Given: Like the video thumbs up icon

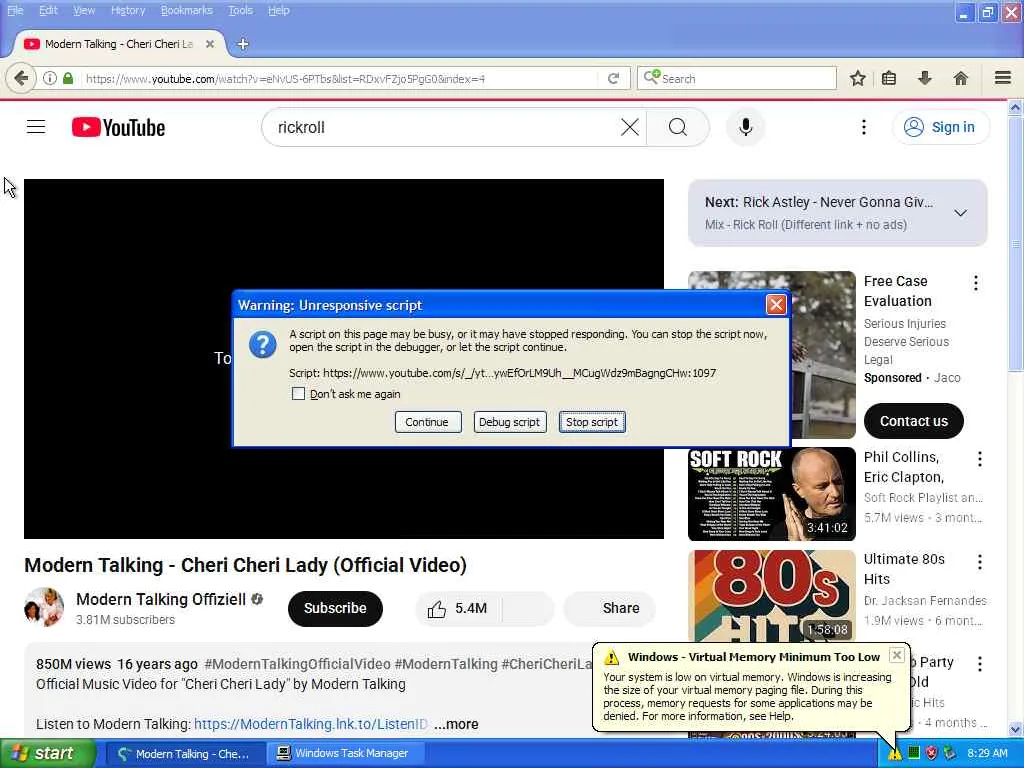Looking at the screenshot, I should pyautogui.click(x=436, y=609).
